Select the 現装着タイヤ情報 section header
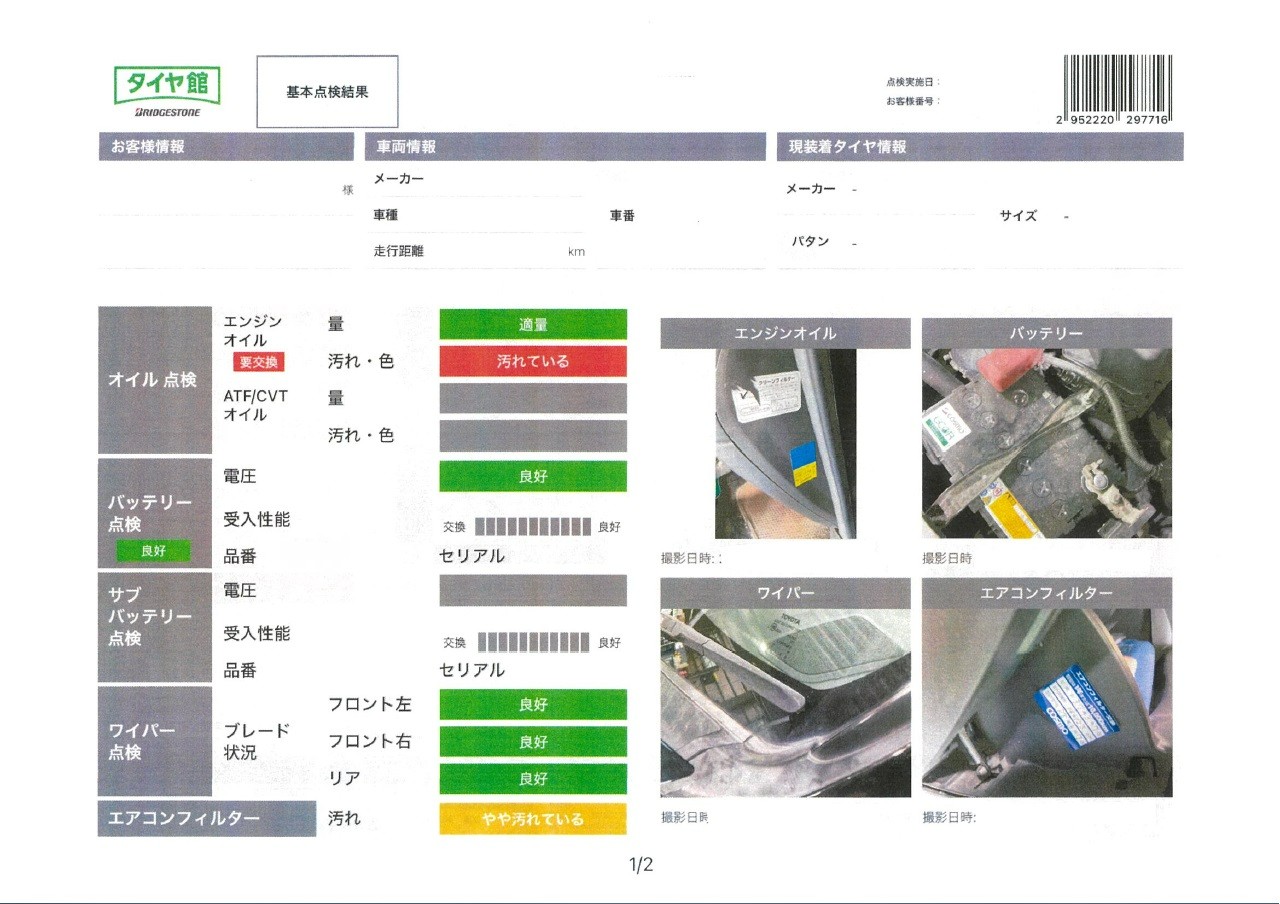Screen dimensions: 1280x904 tap(979, 147)
